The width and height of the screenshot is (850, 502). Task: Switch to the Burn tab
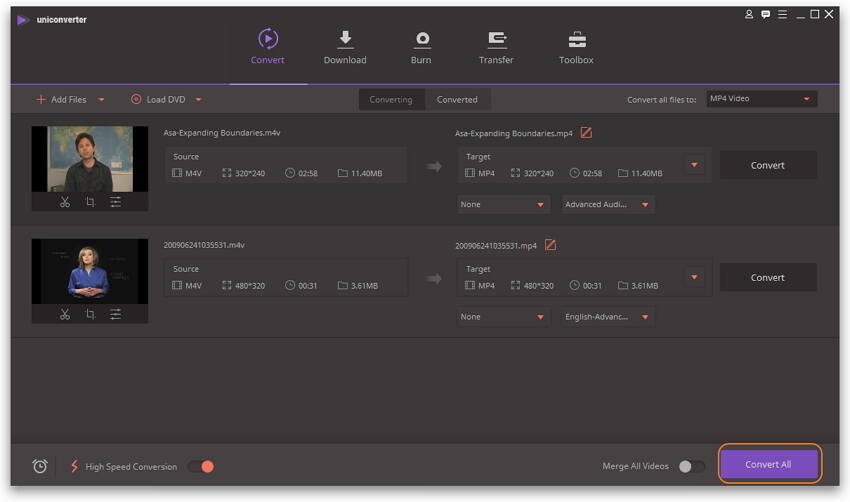pyautogui.click(x=421, y=47)
